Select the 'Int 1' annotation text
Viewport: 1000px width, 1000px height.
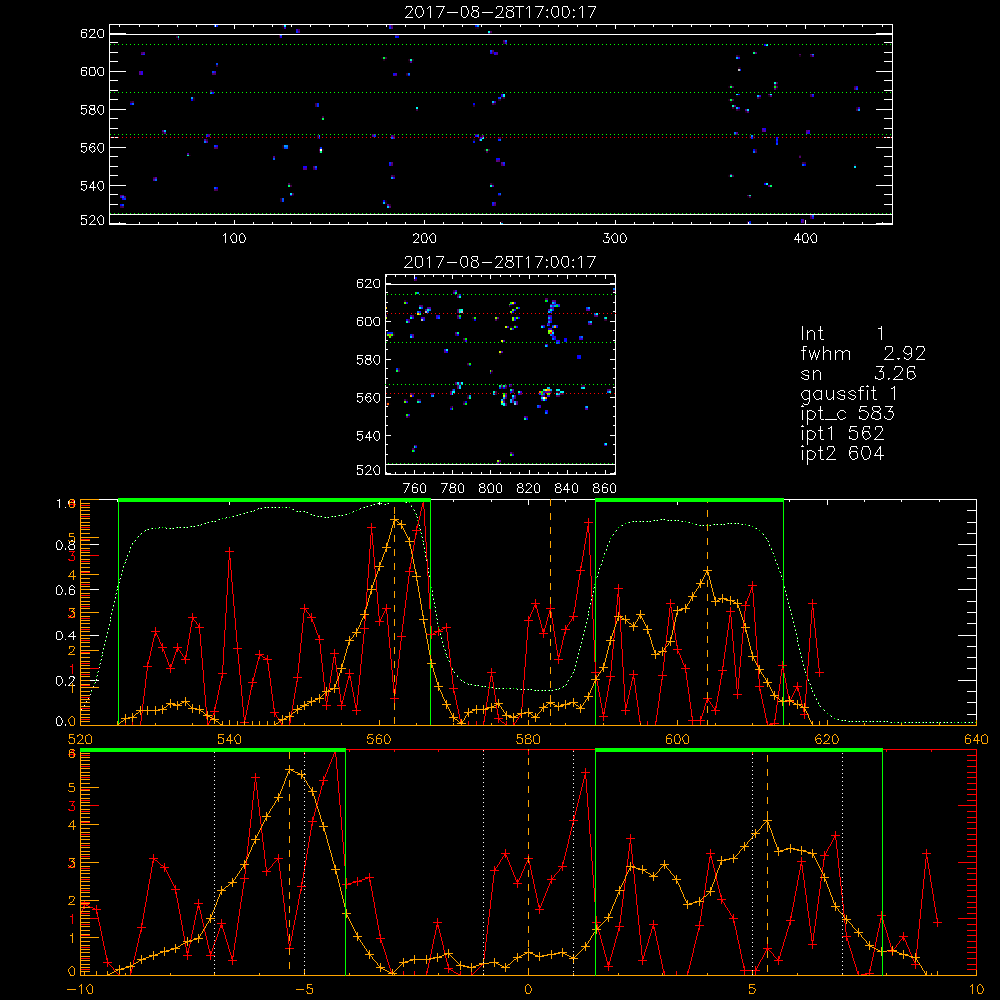(x=842, y=334)
